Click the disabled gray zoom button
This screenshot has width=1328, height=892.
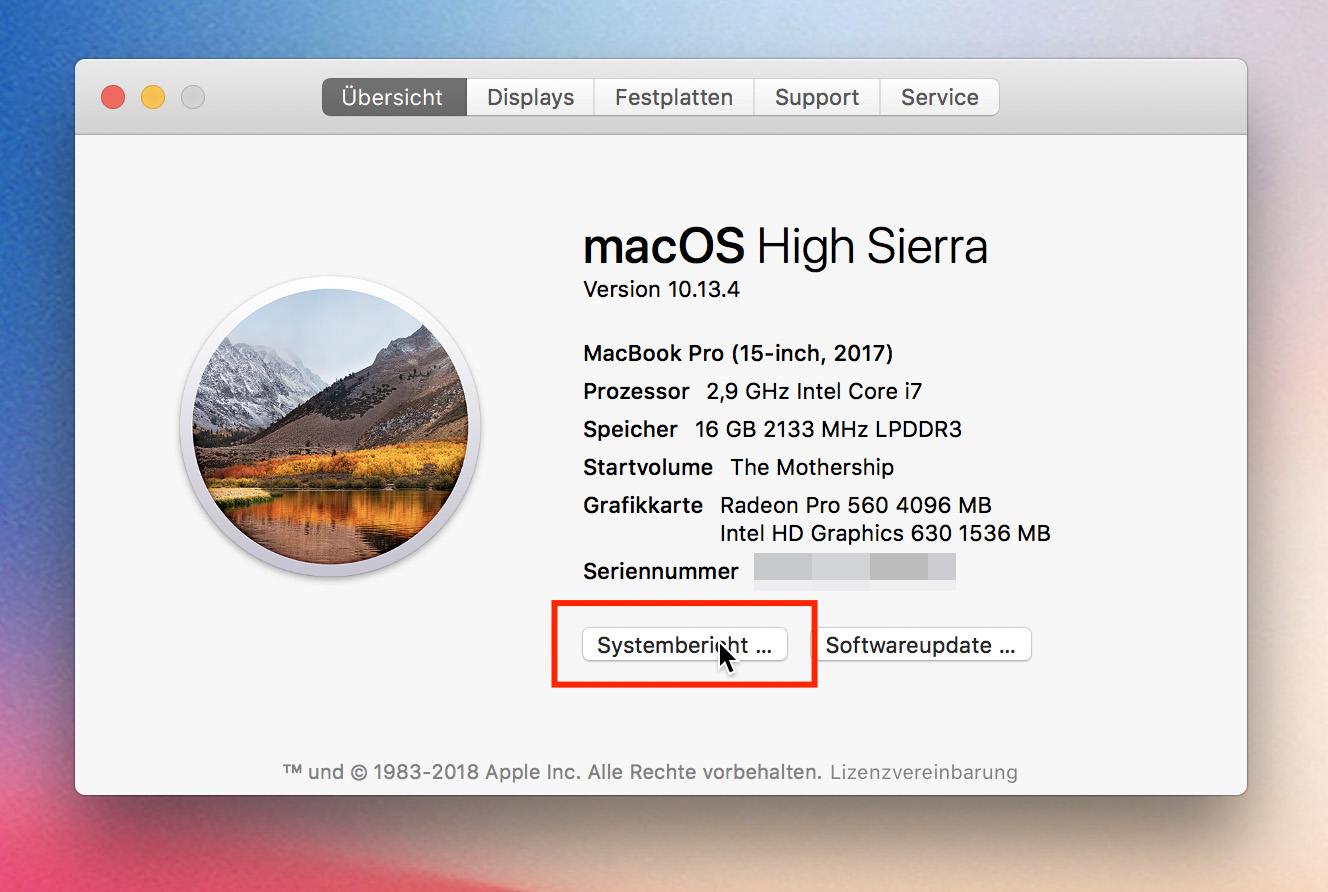point(193,97)
